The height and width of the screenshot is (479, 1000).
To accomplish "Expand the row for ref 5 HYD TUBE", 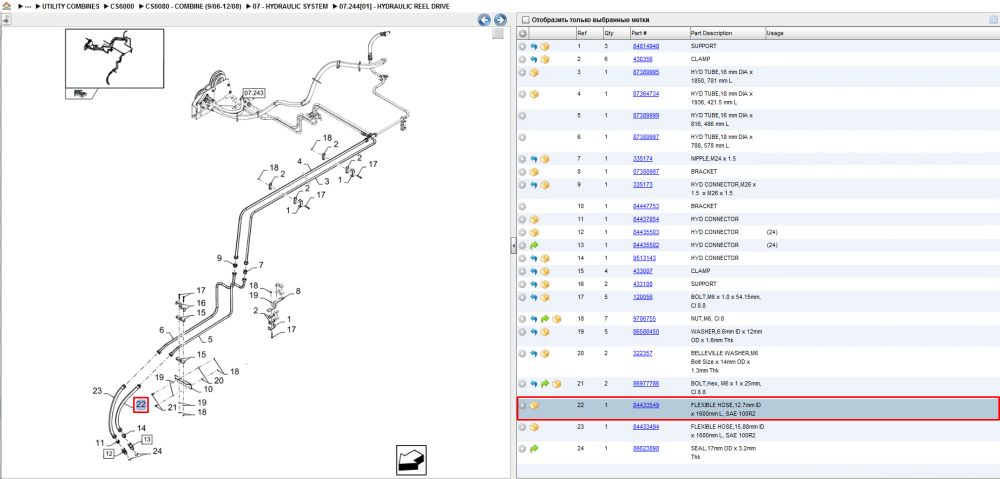I will 522,116.
